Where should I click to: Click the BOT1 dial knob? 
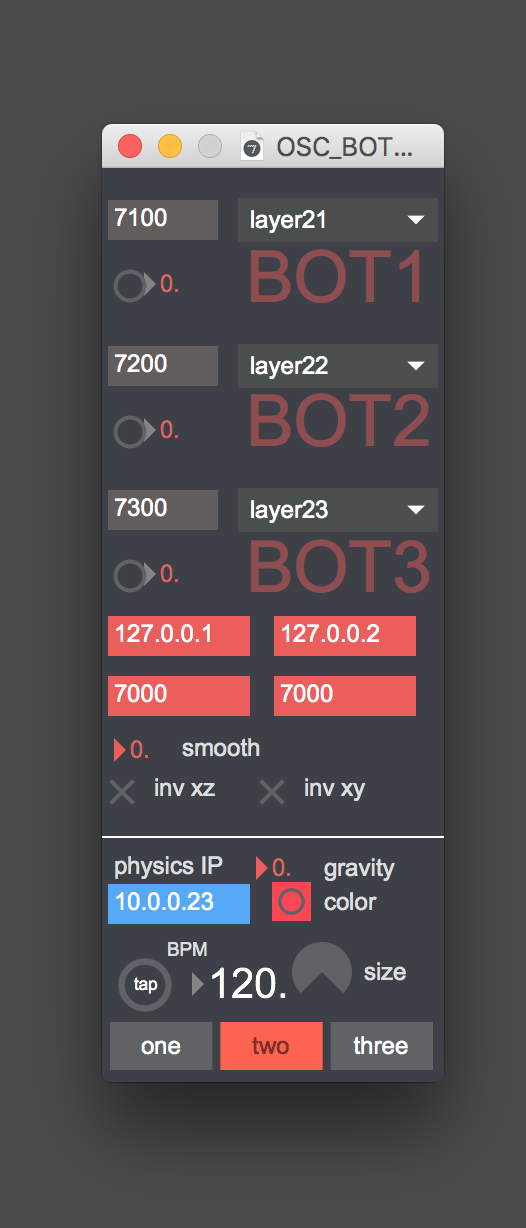[x=130, y=286]
